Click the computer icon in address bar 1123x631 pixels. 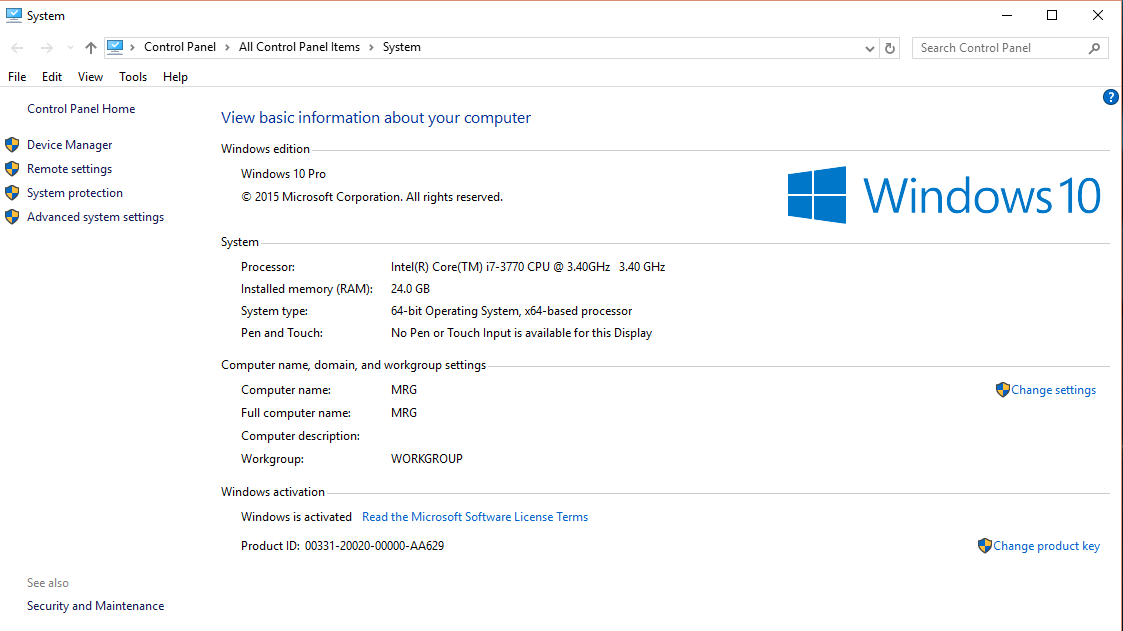click(x=115, y=47)
